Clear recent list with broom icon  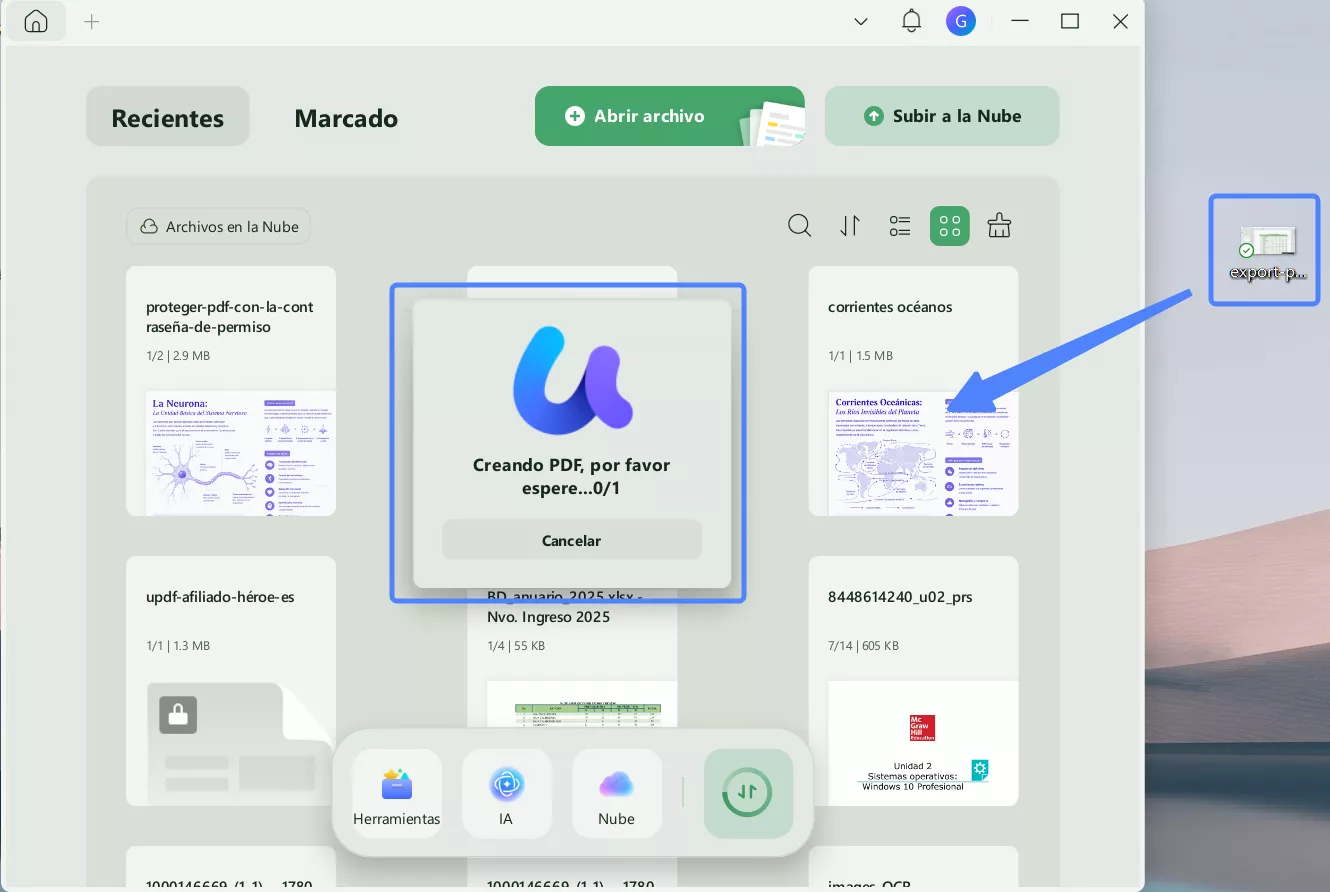pos(999,226)
